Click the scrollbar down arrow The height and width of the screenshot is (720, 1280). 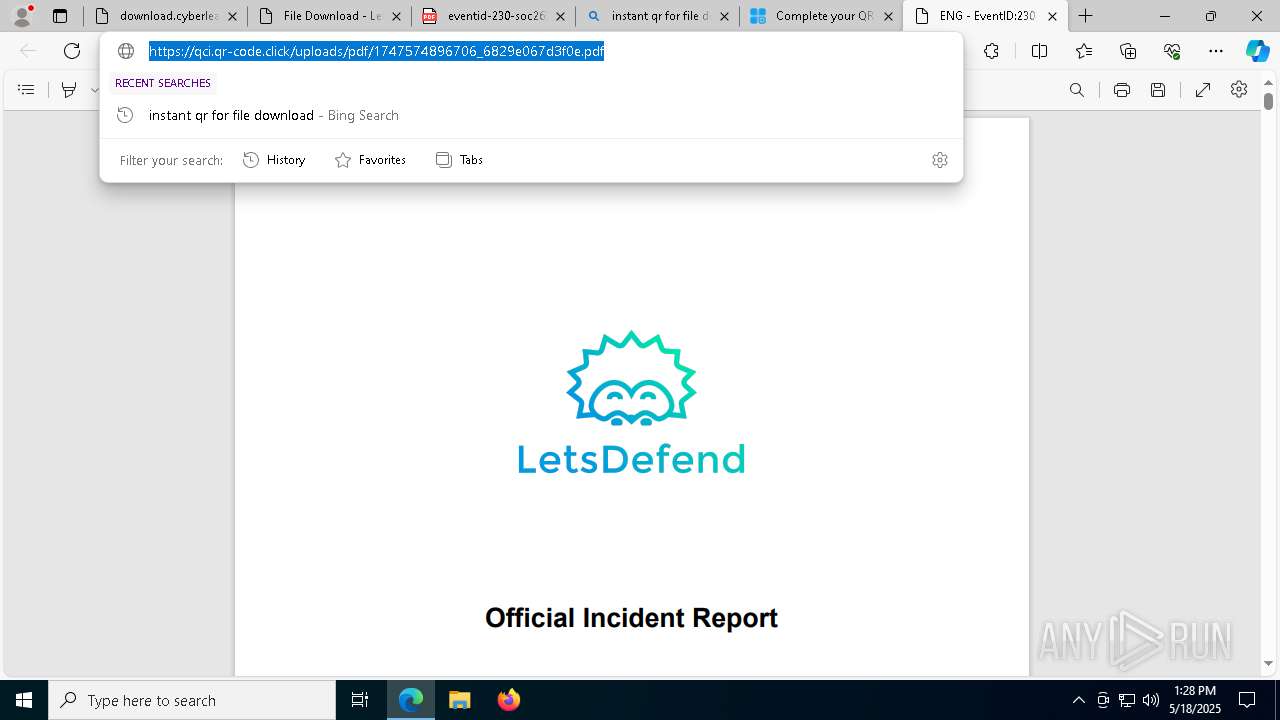click(x=1268, y=663)
